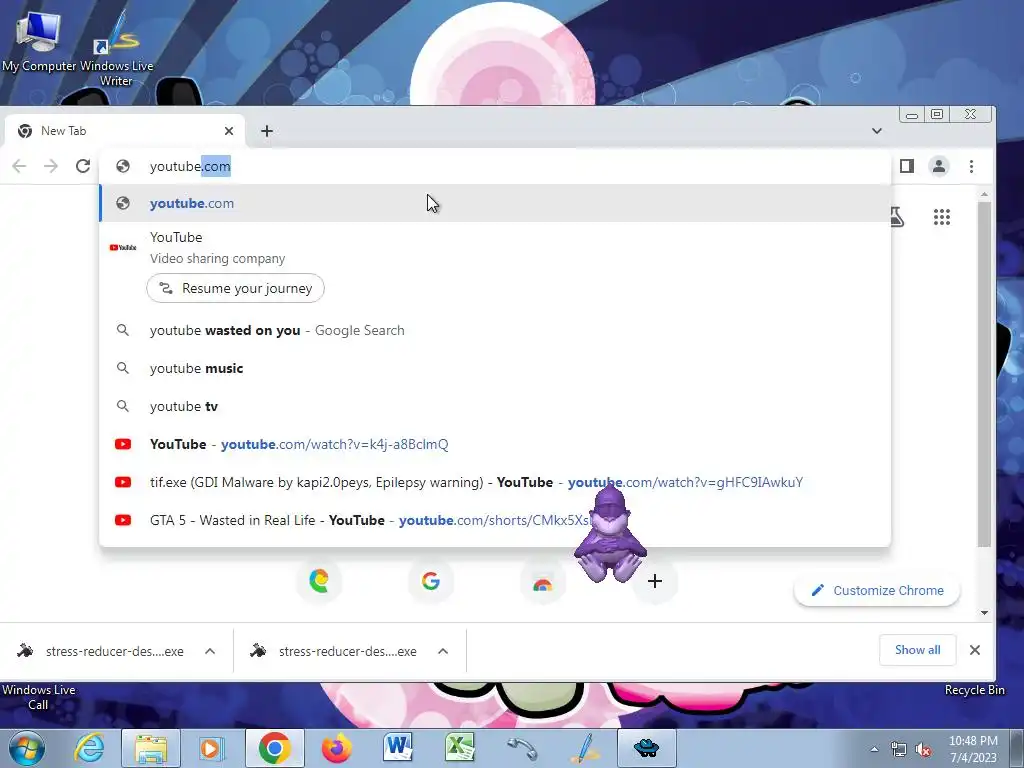Viewport: 1024px width, 768px height.
Task: Select the Windows Live Call desktop icon
Action: (x=38, y=697)
